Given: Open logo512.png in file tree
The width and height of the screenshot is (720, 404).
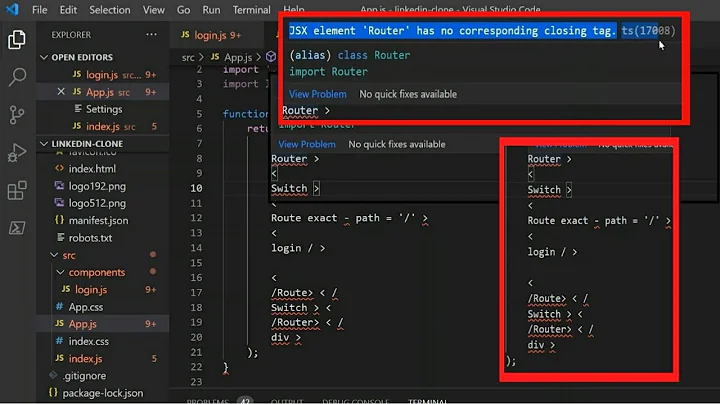Looking at the screenshot, I should (x=103, y=203).
